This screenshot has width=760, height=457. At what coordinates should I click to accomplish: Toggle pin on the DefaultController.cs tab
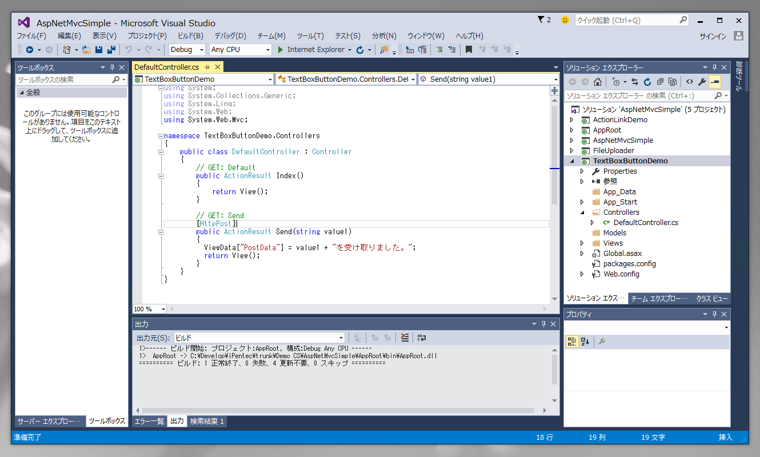coord(207,67)
